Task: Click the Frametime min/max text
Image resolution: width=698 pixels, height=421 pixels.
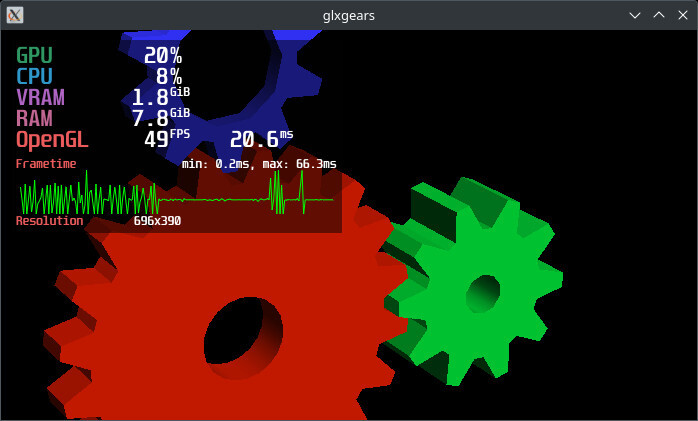Action: coord(258,163)
